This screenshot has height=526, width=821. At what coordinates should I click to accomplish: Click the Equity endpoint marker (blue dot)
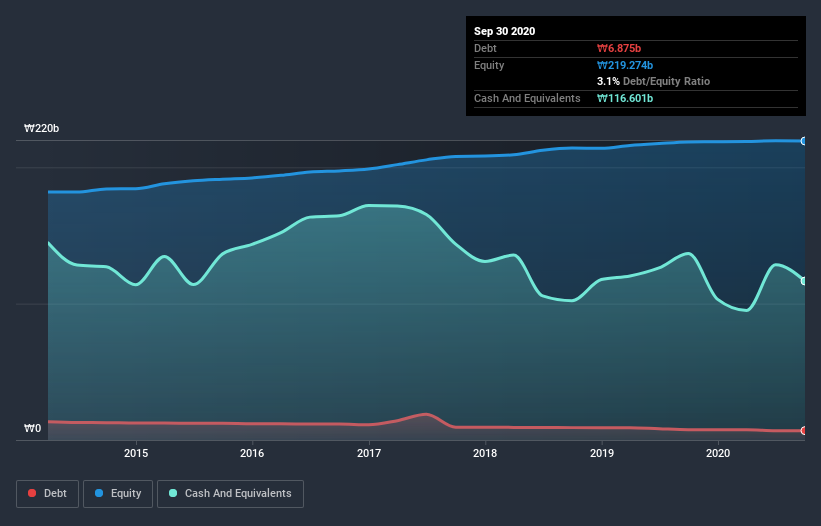pos(804,141)
